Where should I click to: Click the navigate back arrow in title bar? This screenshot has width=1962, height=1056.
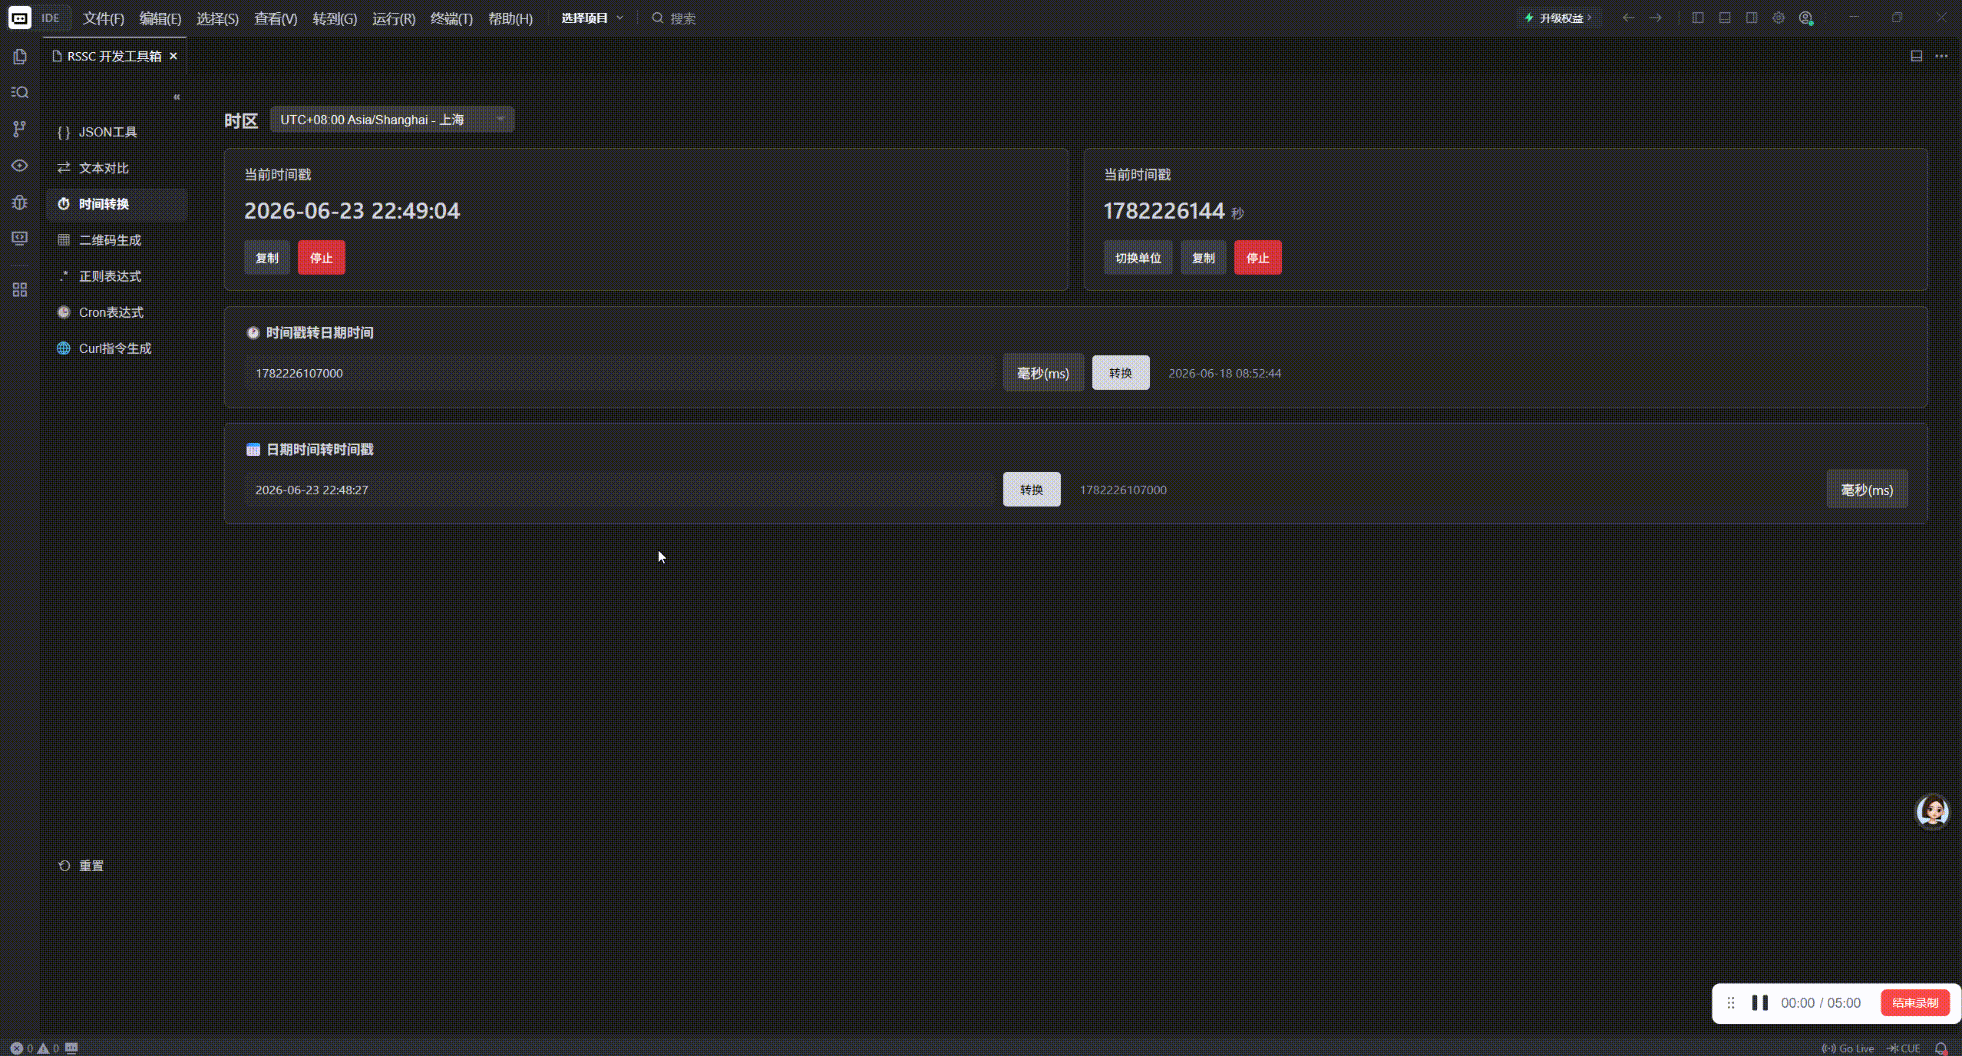(1628, 18)
